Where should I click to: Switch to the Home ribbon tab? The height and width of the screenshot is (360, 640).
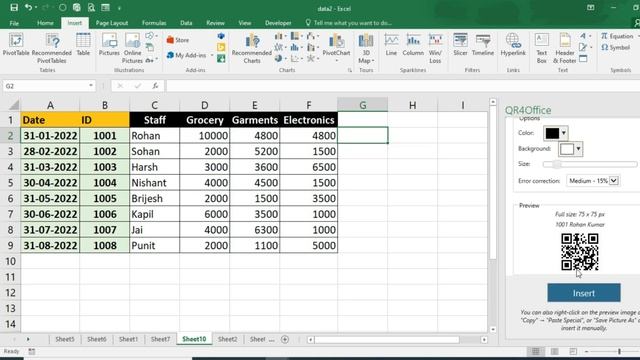pos(45,23)
